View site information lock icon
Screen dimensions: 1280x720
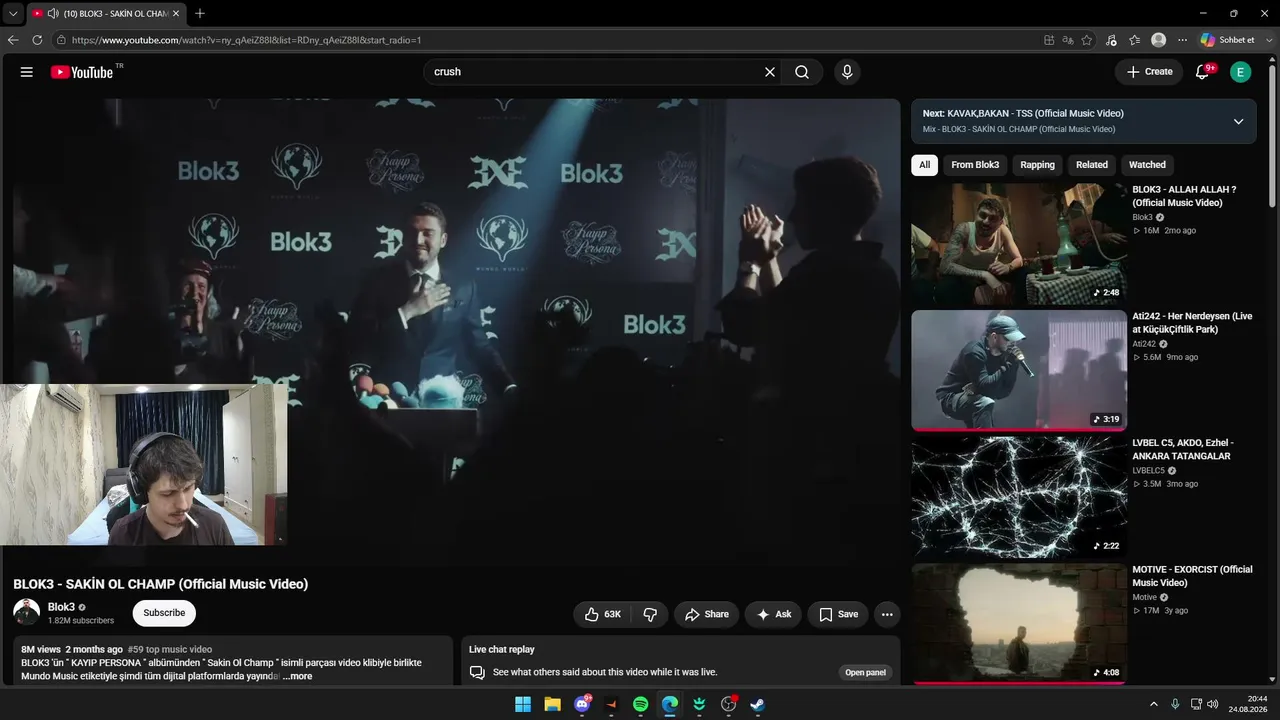tap(62, 40)
